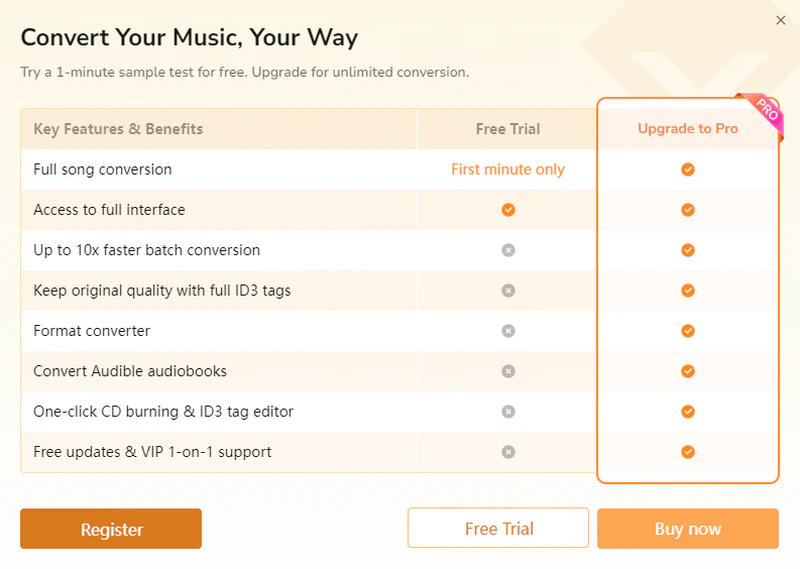This screenshot has width=800, height=569.
Task: Click Pro checkmark for Format converter
Action: tap(688, 331)
